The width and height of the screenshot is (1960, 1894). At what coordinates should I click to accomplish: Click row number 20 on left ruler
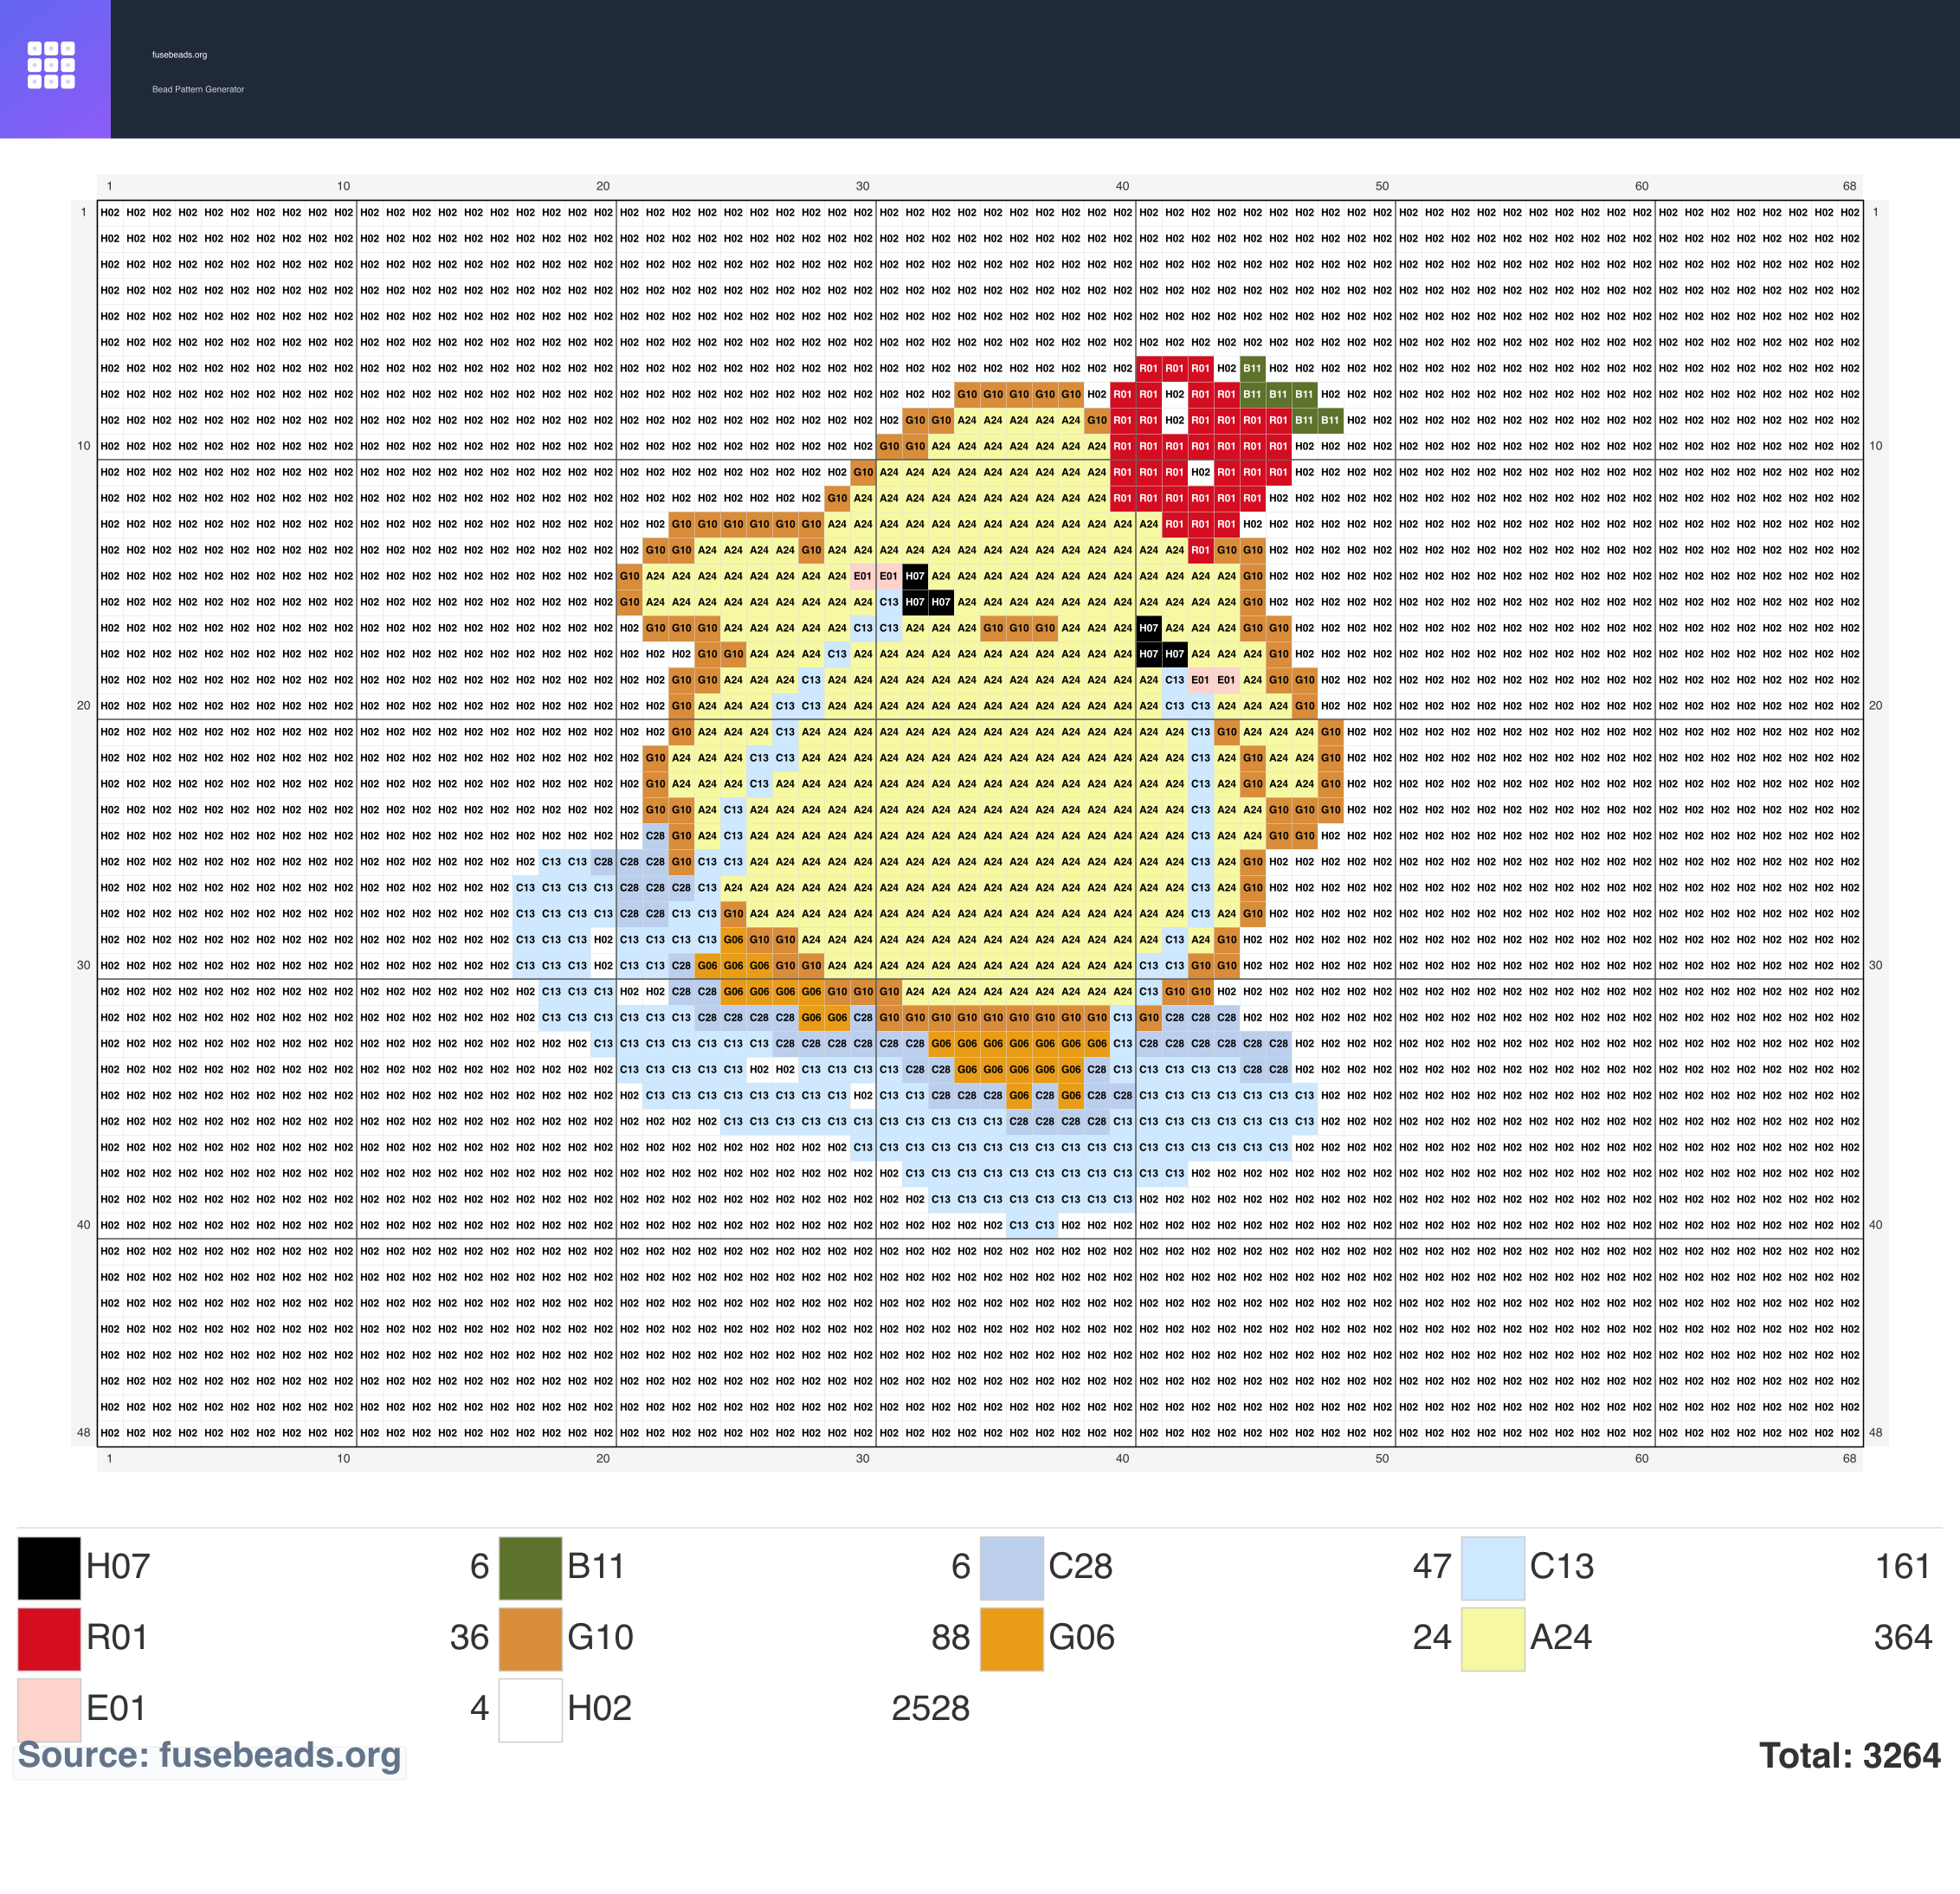pos(83,706)
